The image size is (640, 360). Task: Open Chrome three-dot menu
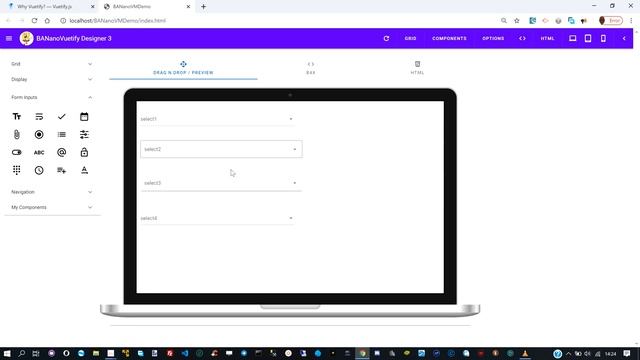[x=631, y=20]
